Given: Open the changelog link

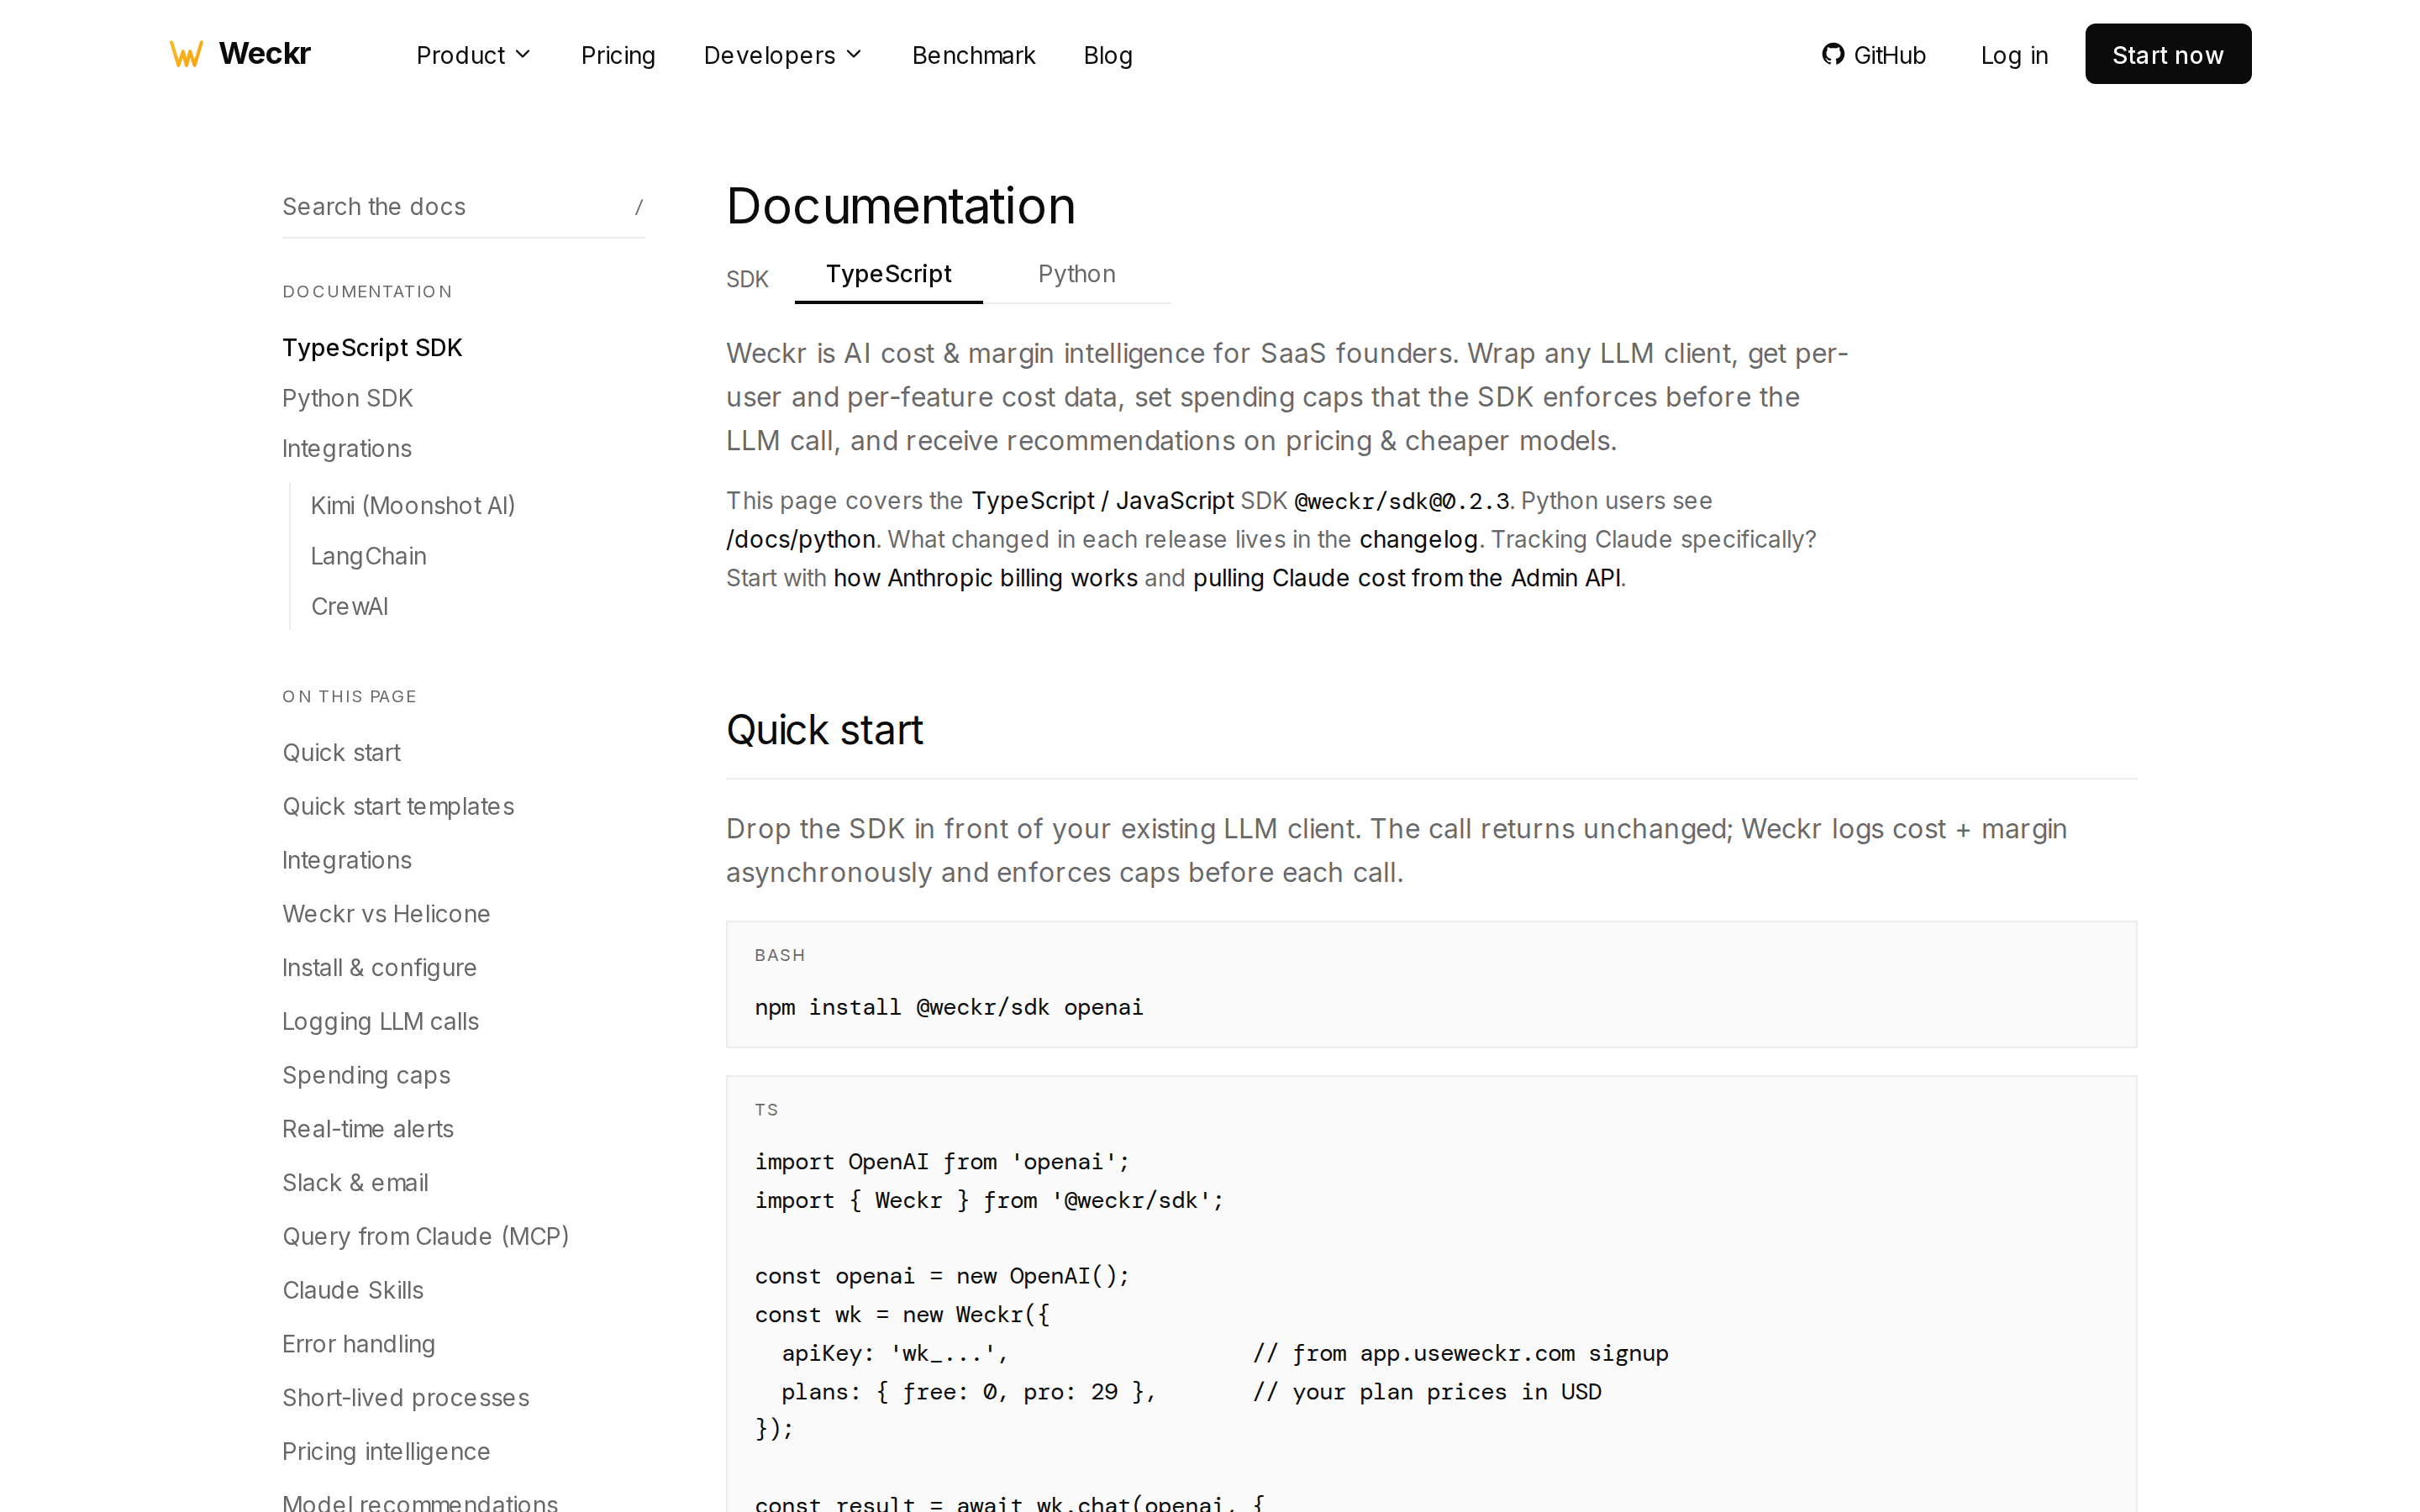Looking at the screenshot, I should [1417, 540].
